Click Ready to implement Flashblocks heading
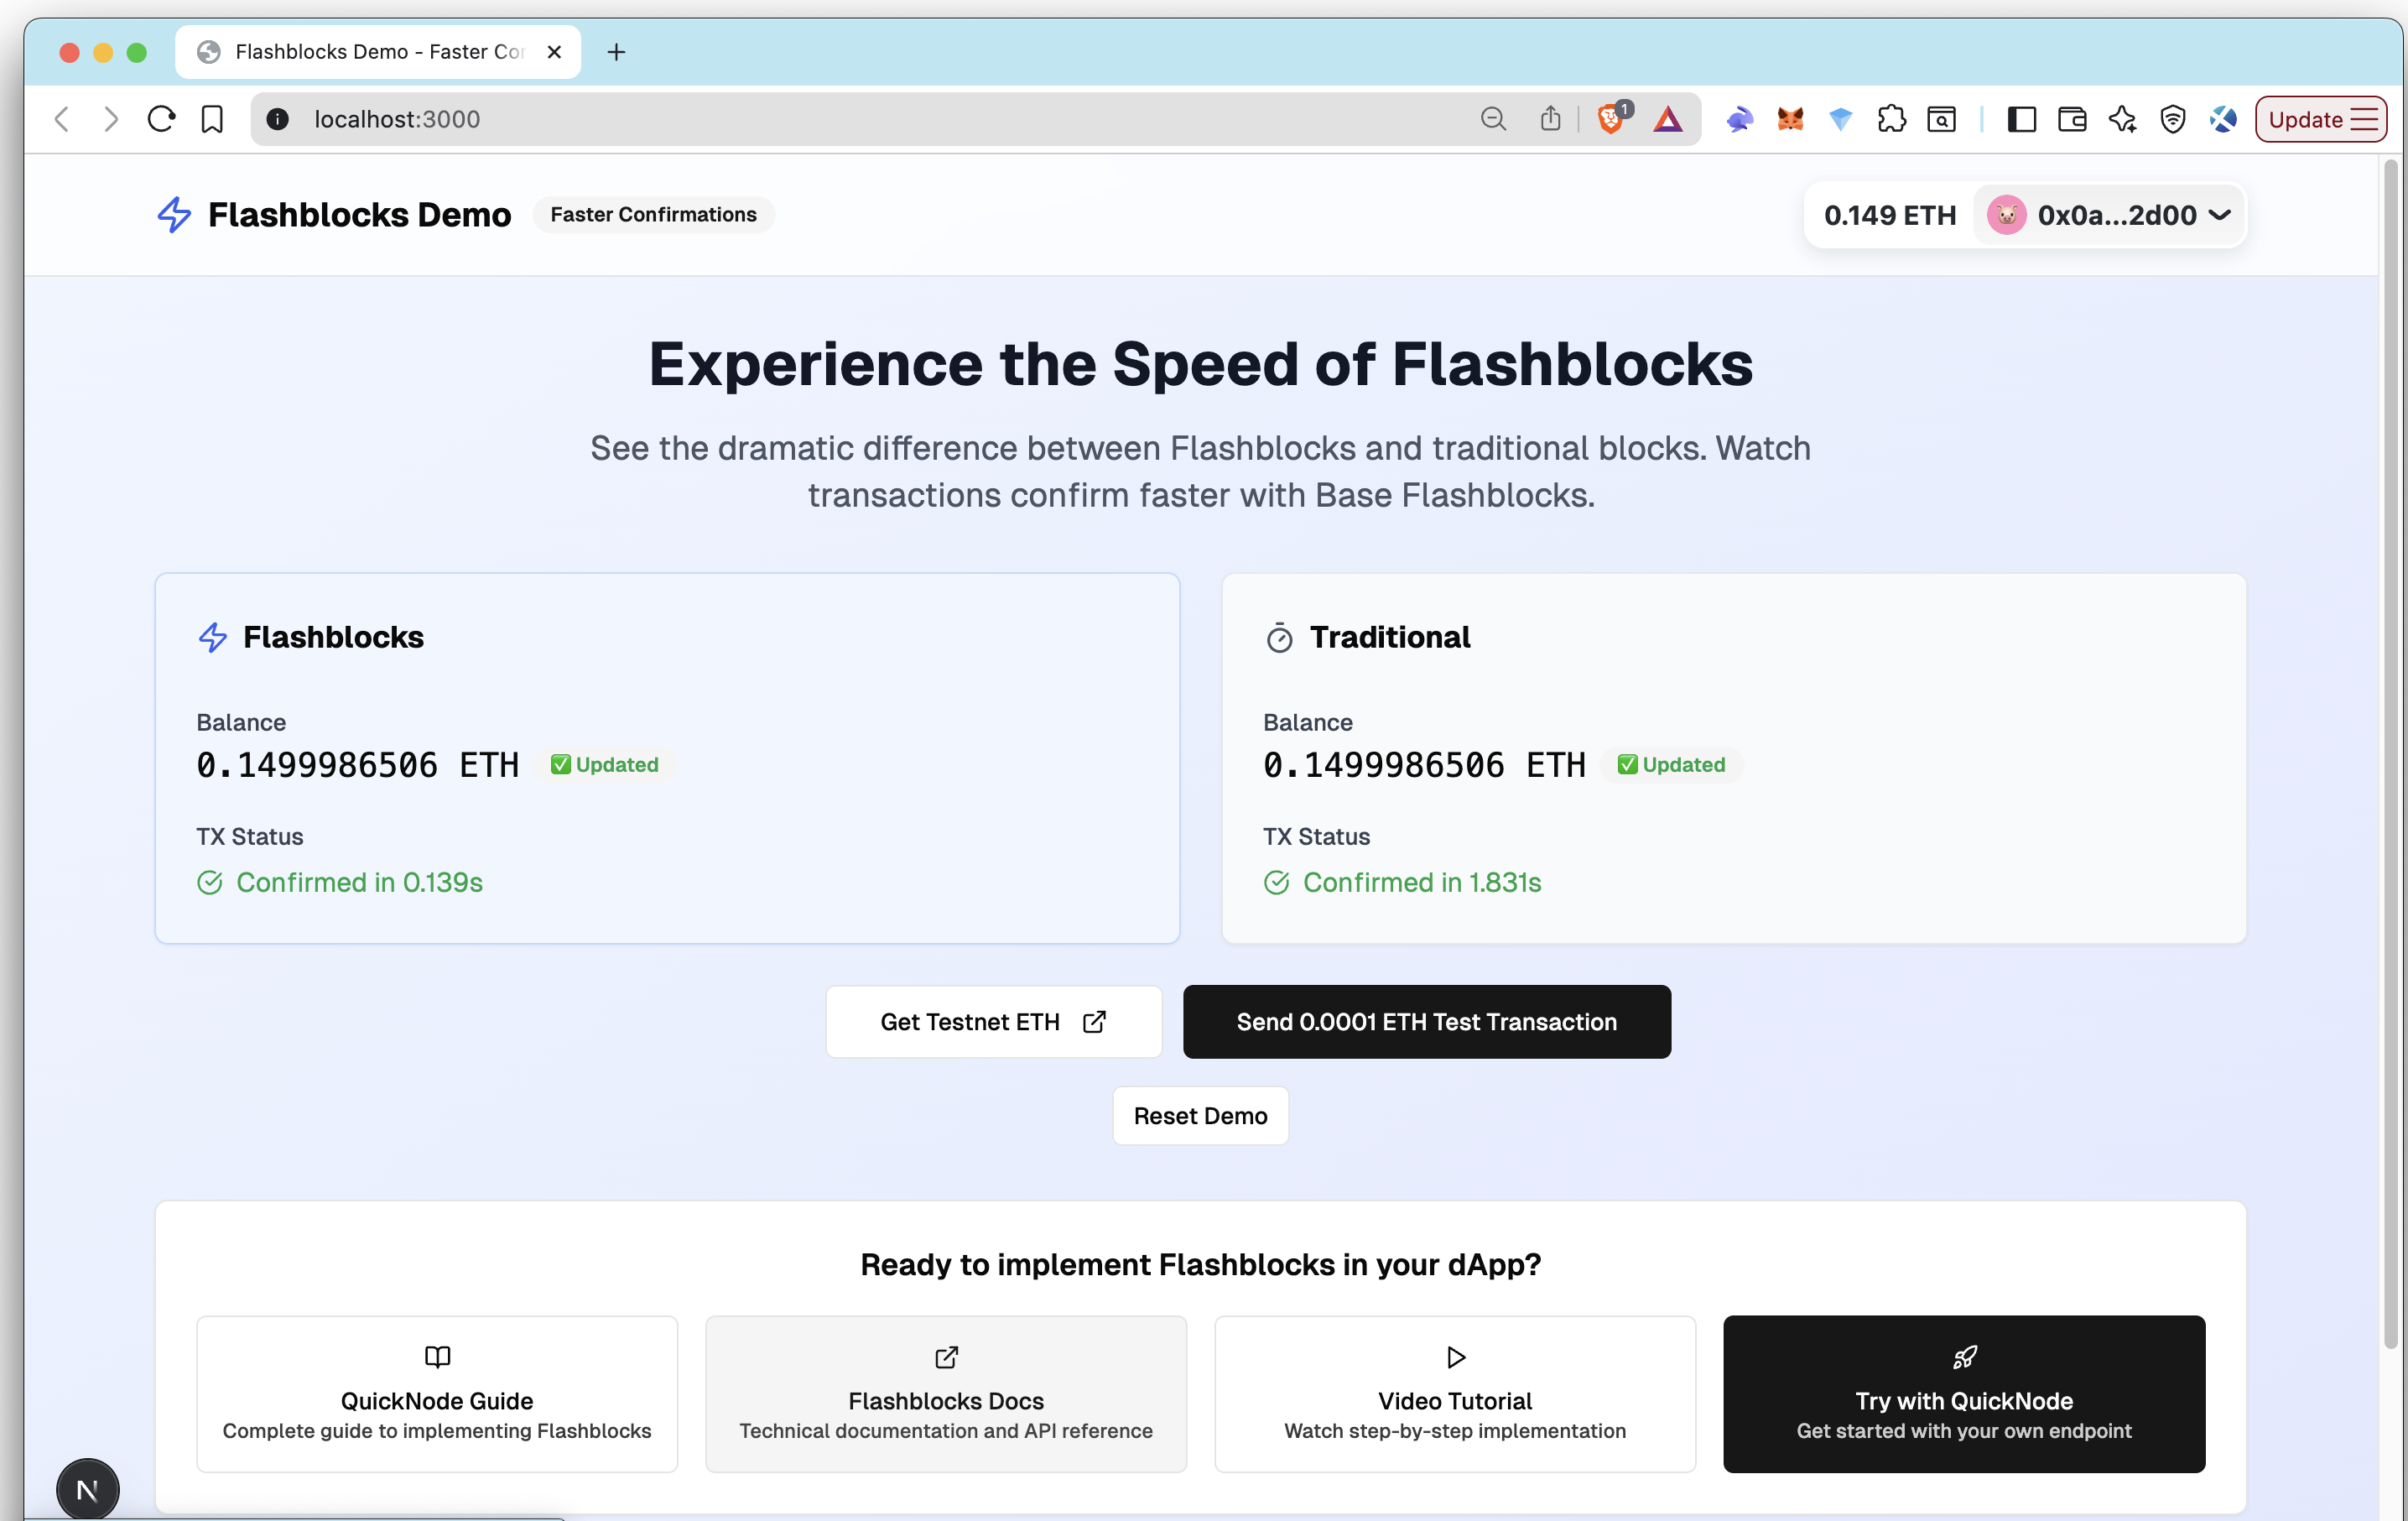The width and height of the screenshot is (2408, 1521). click(x=1200, y=1264)
